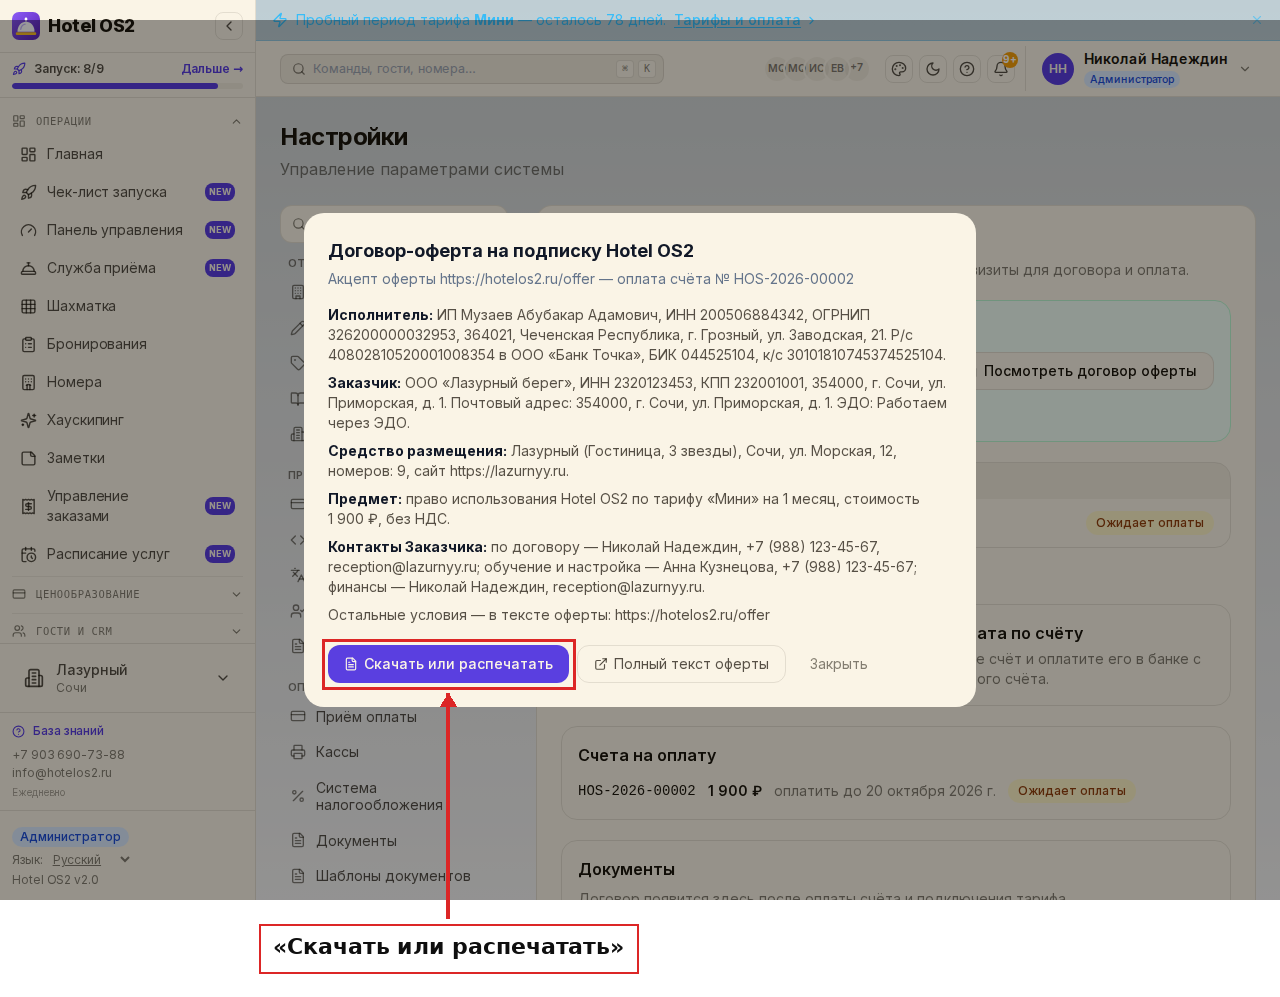Click the Бронирования clipboard icon
This screenshot has width=1280, height=997.
tap(29, 344)
